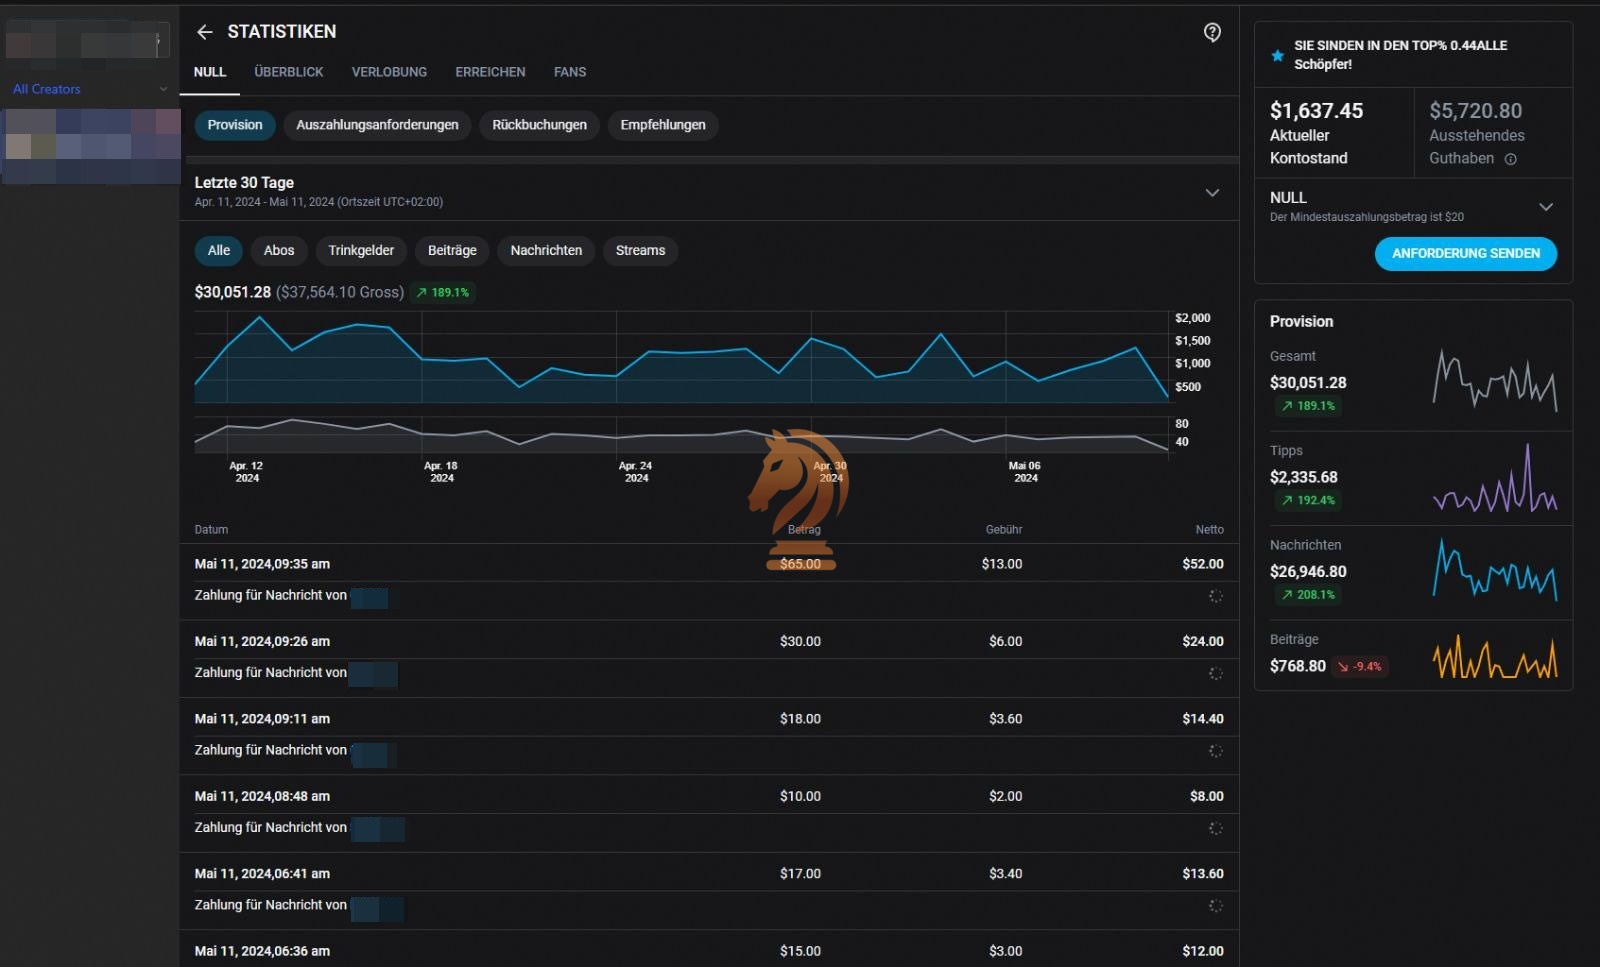Expand the Letzte 30 Tage date range

click(1212, 192)
